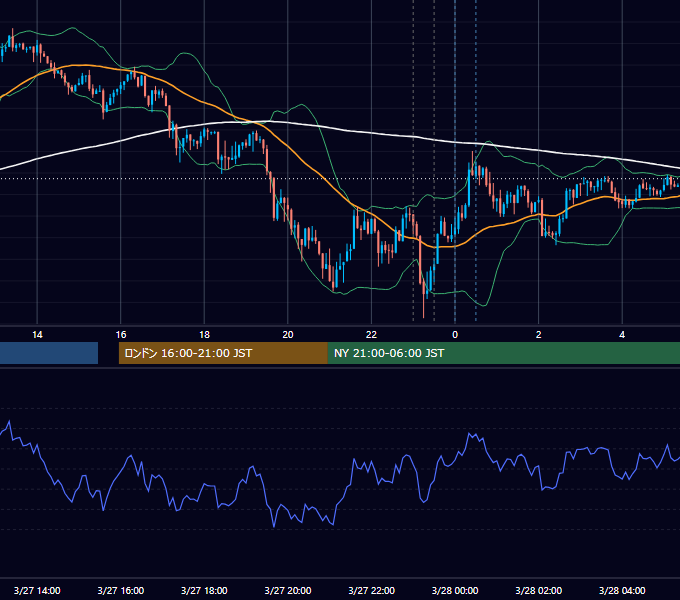Click the NY 21:00-06:00 JST session bar
Viewport: 680px width, 600px height.
click(x=503, y=353)
